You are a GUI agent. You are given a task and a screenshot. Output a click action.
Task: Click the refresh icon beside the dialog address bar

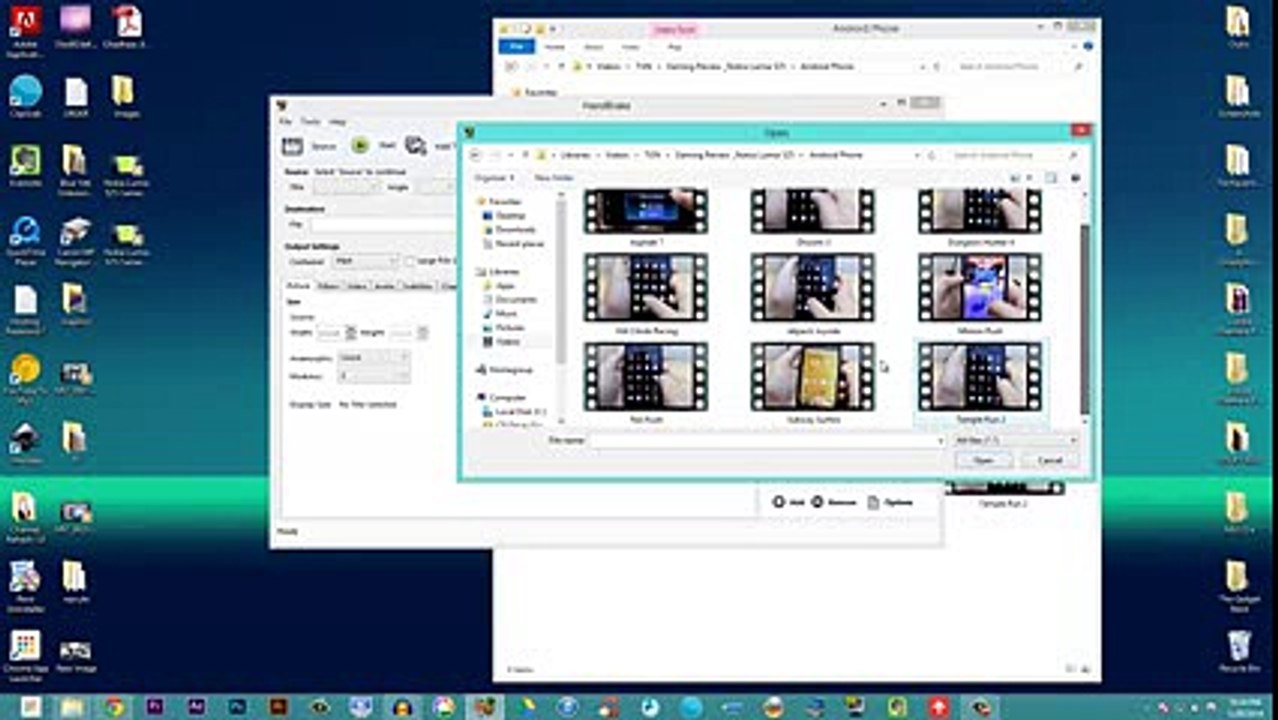(x=932, y=155)
